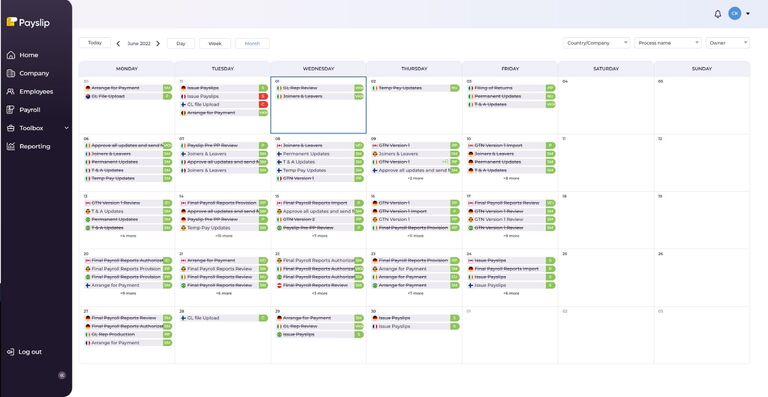The width and height of the screenshot is (768, 397).
Task: Collapse the sidebar with the round arrow button
Action: coord(62,375)
